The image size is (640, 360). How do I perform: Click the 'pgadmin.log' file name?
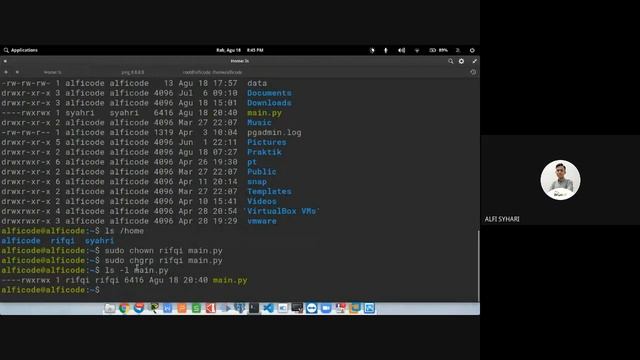coord(274,133)
